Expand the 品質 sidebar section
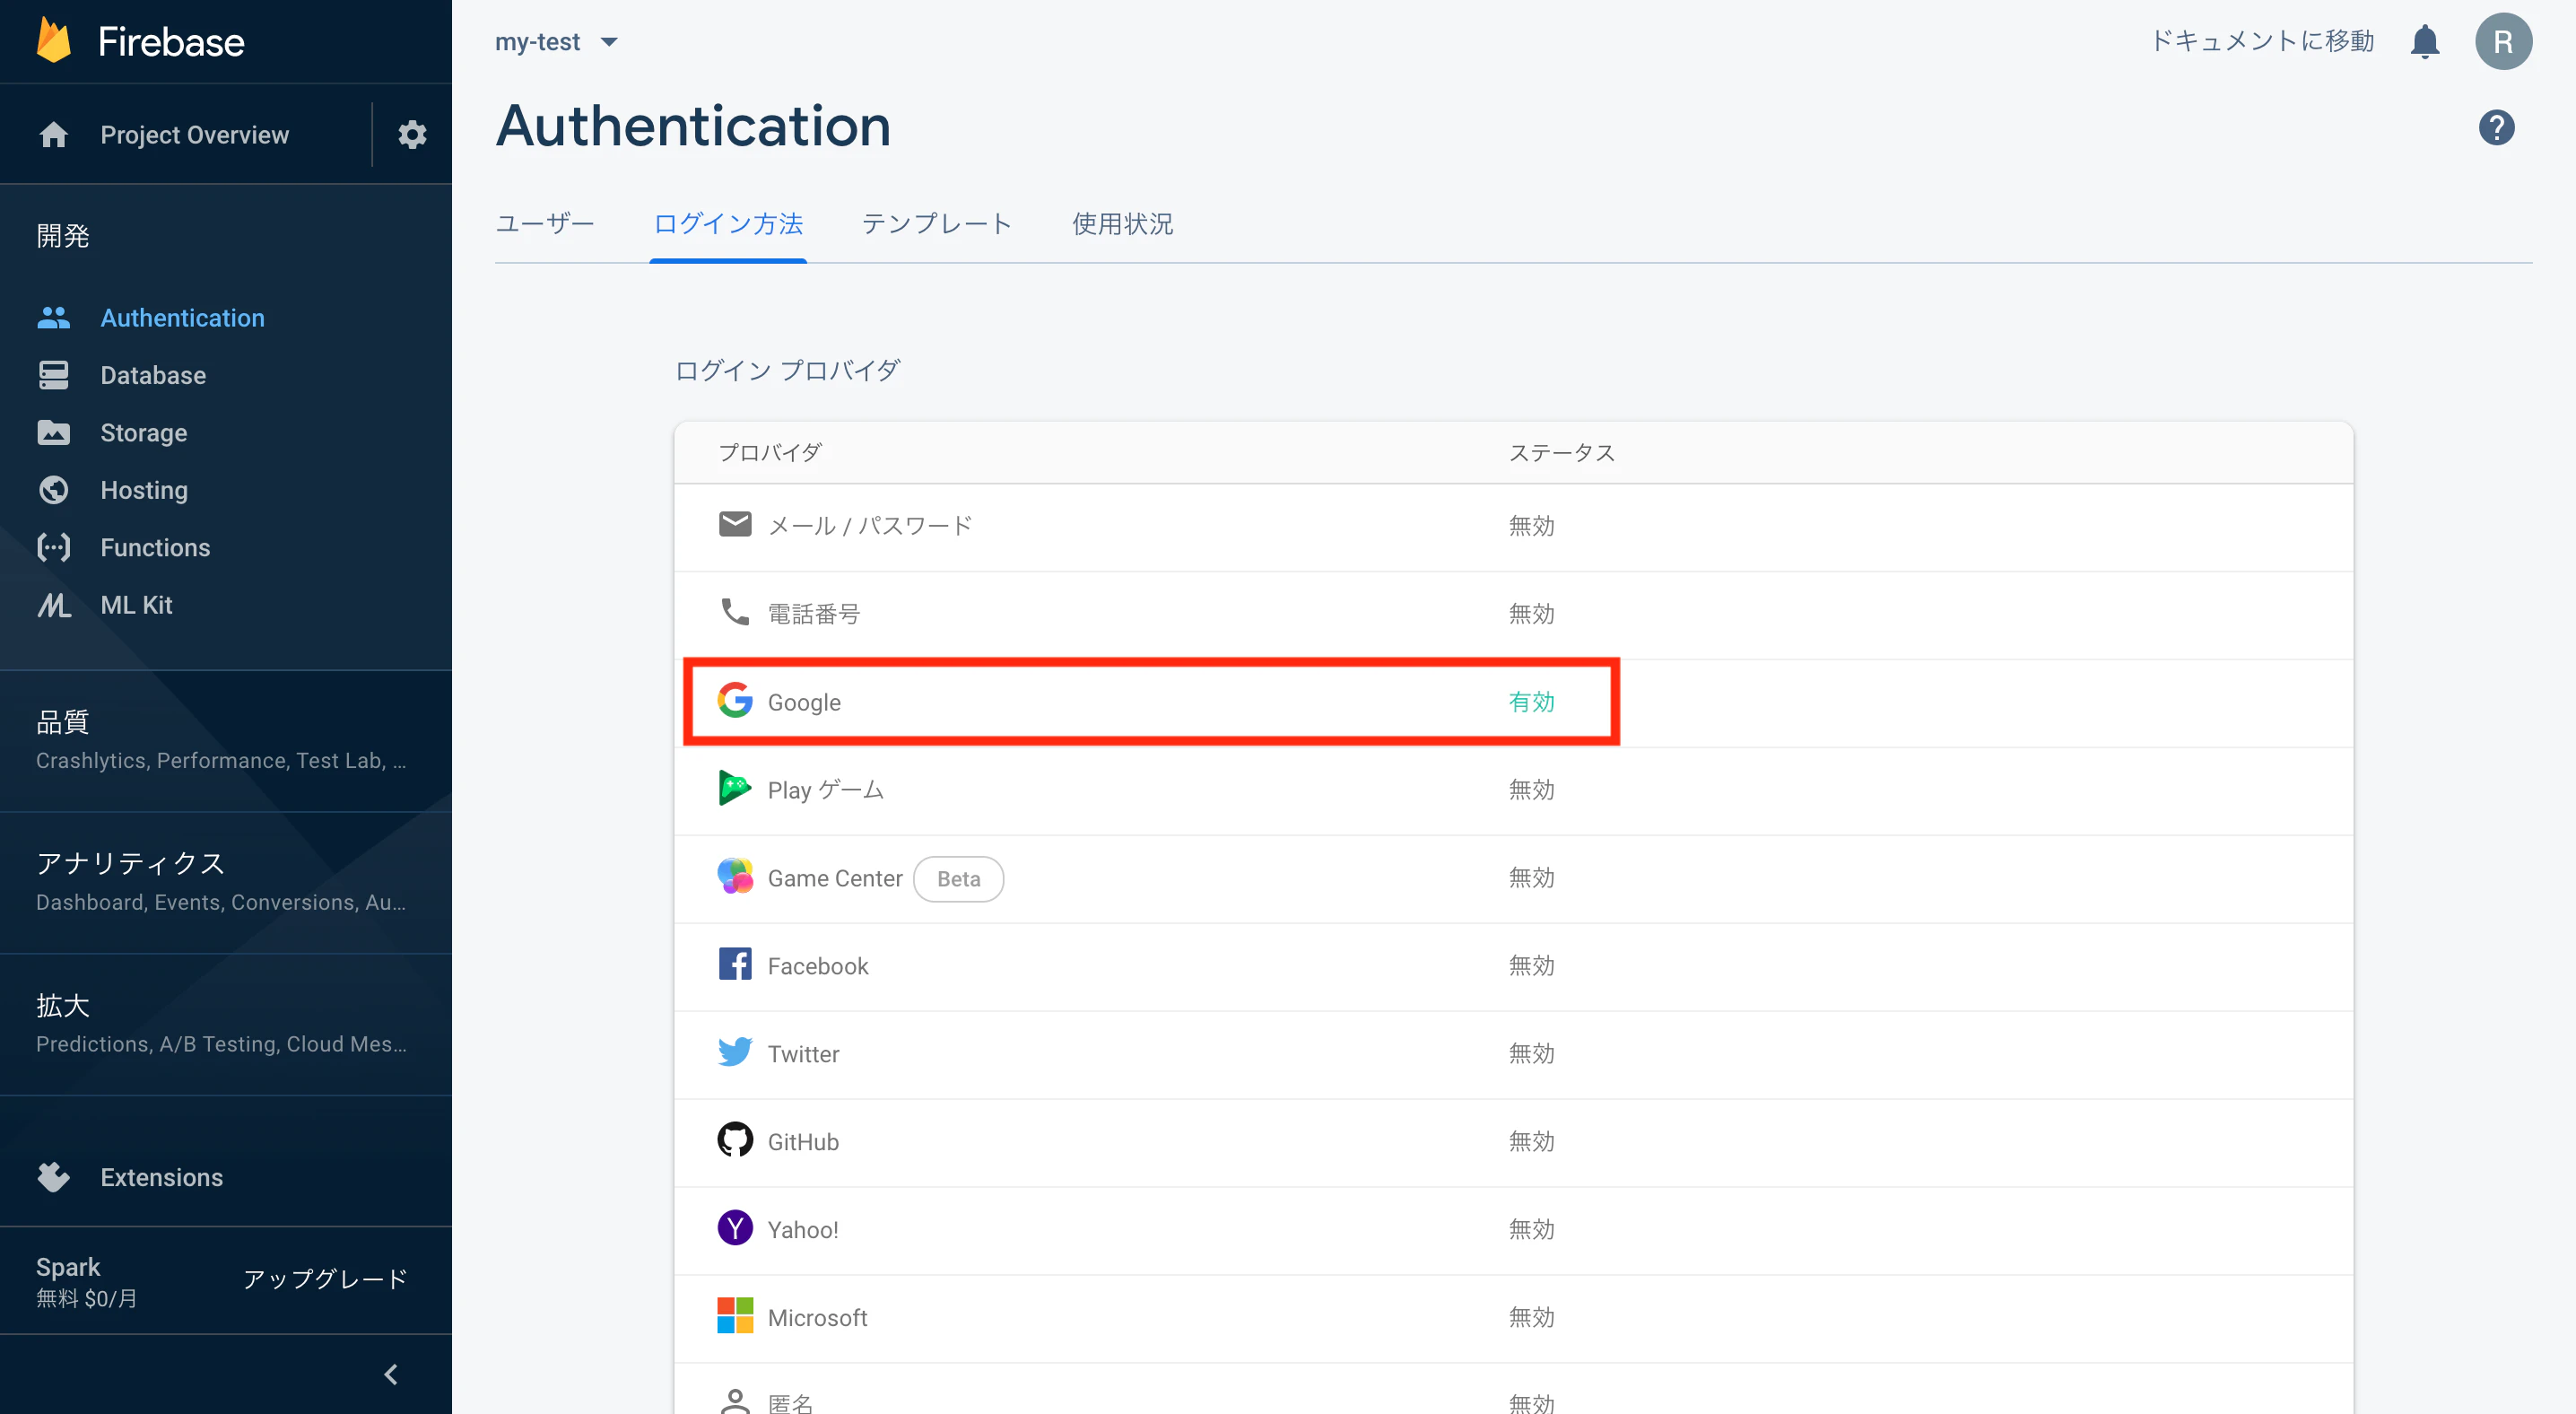Screen dimensions: 2576x1414 click(226, 741)
